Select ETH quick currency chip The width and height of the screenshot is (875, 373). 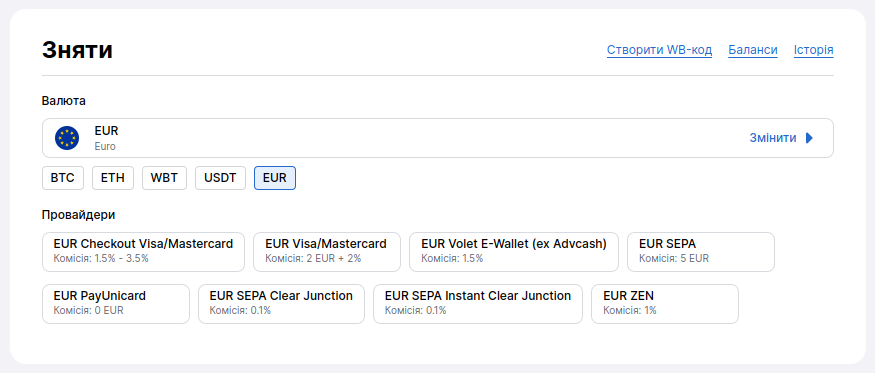113,178
